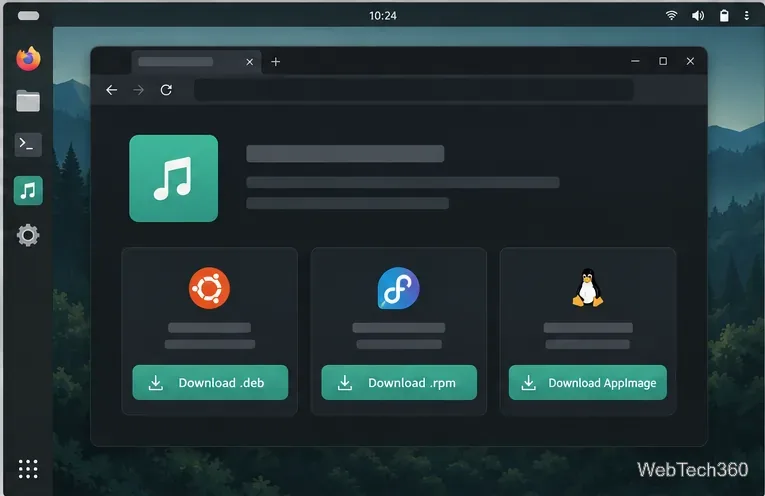Image resolution: width=765 pixels, height=496 pixels.
Task: Select the open browser tab
Action: click(x=196, y=61)
